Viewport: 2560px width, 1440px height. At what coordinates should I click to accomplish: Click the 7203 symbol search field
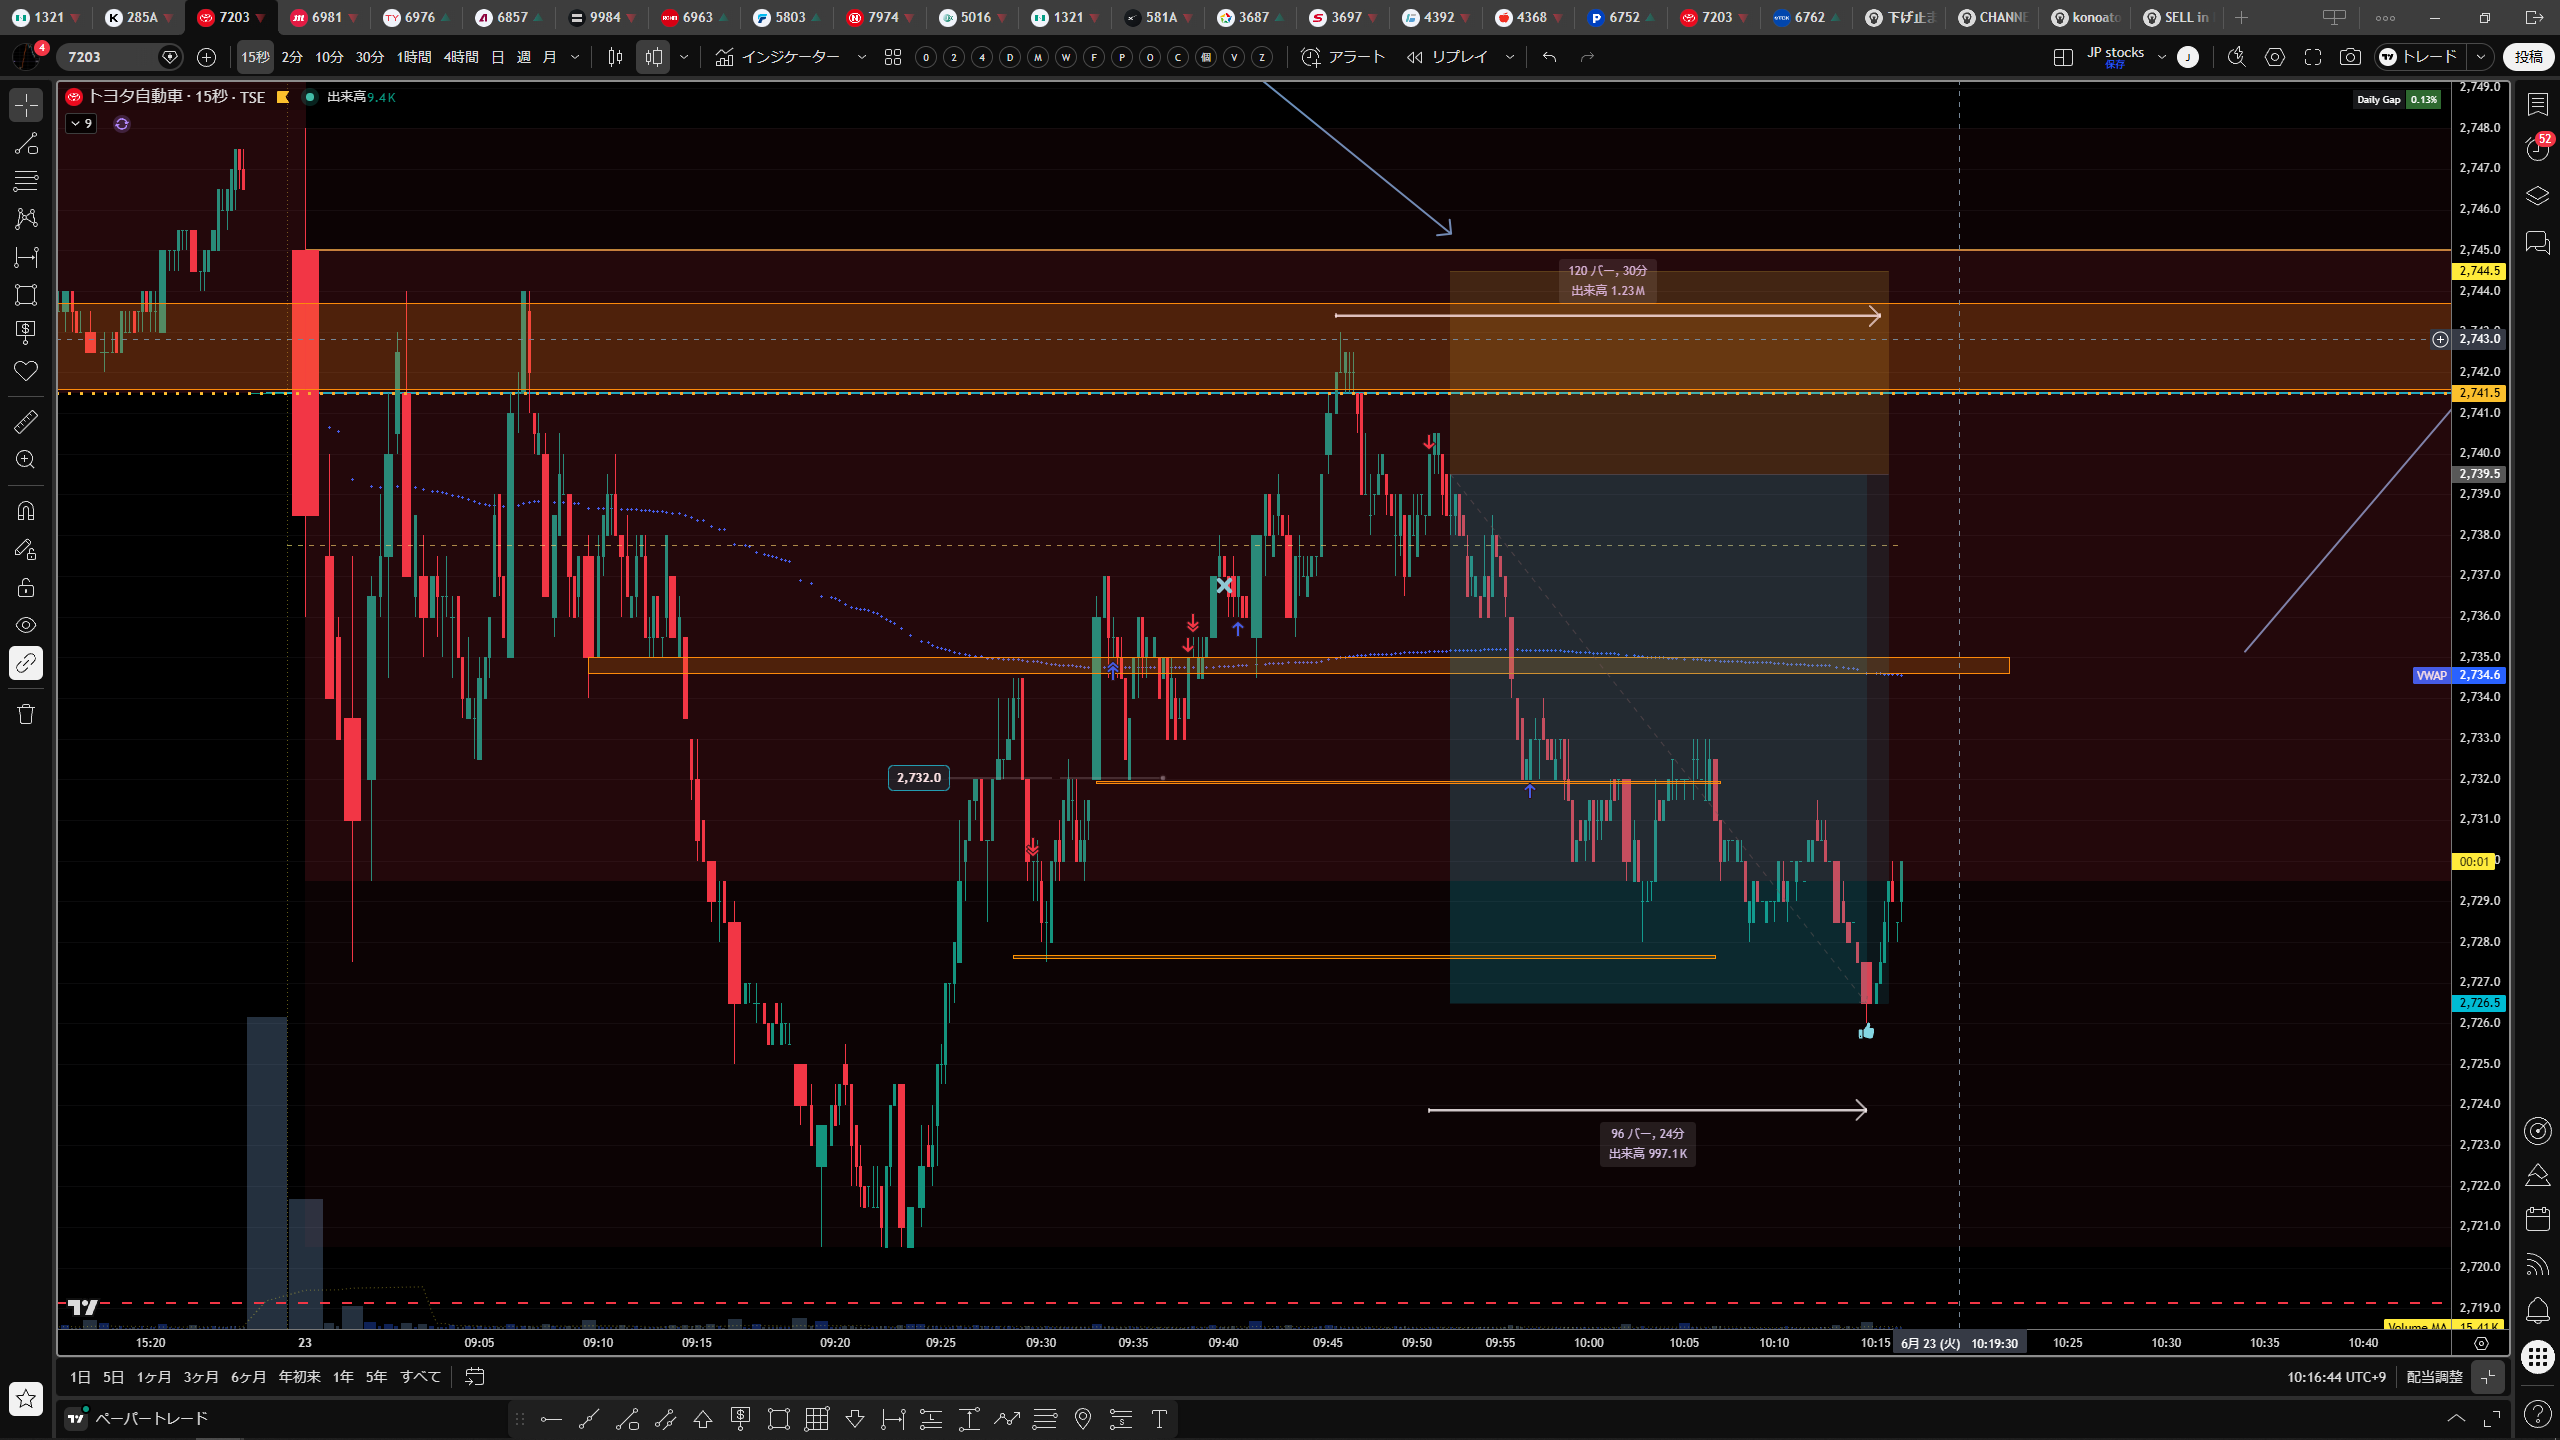(110, 57)
